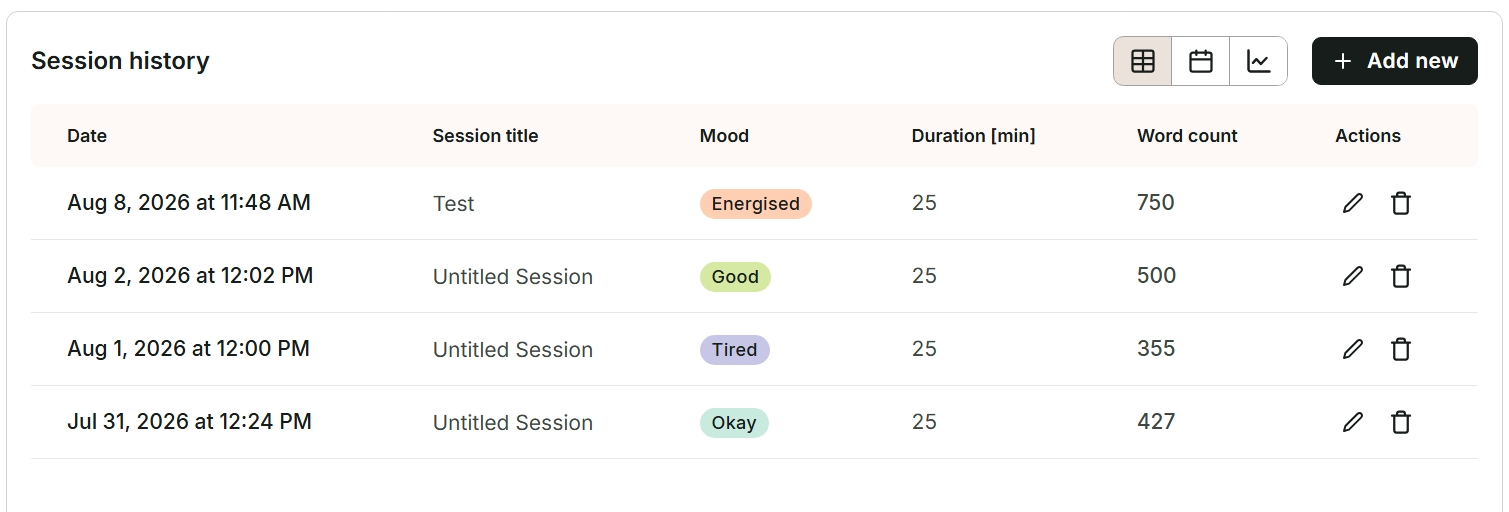Delete the Aug 2 session
Image resolution: width=1509 pixels, height=512 pixels.
[1401, 276]
